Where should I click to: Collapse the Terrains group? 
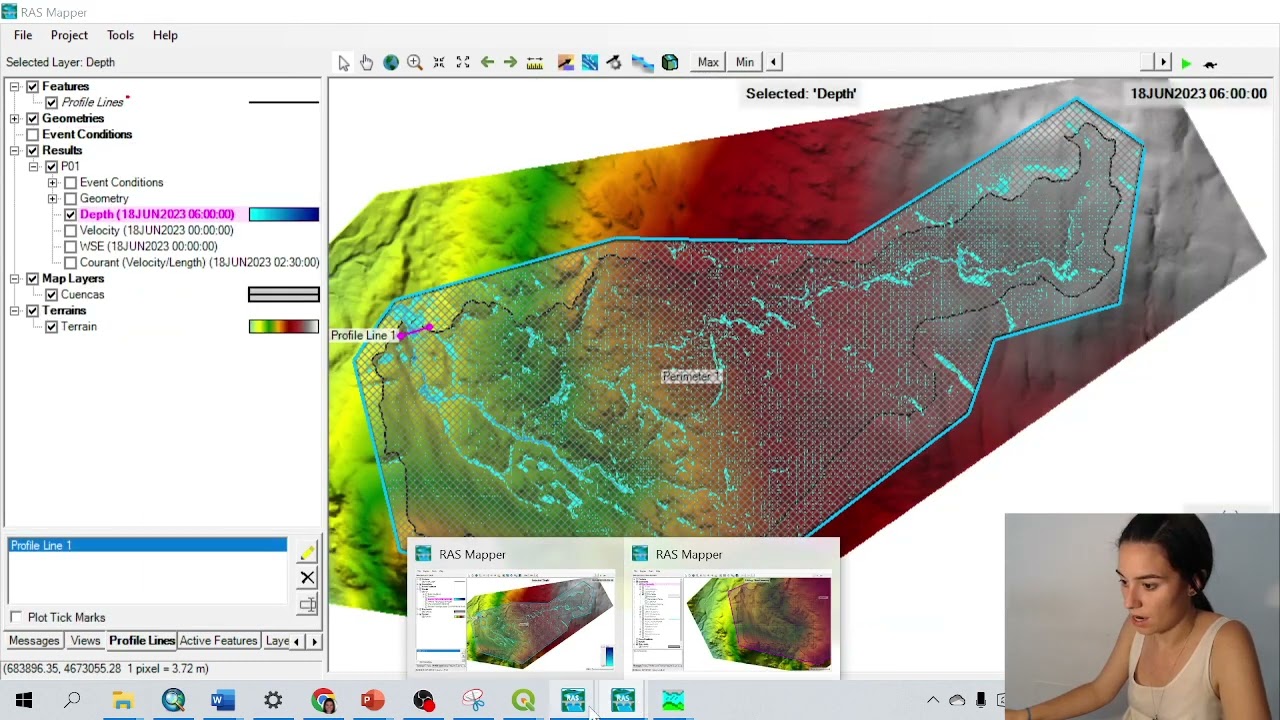(15, 311)
